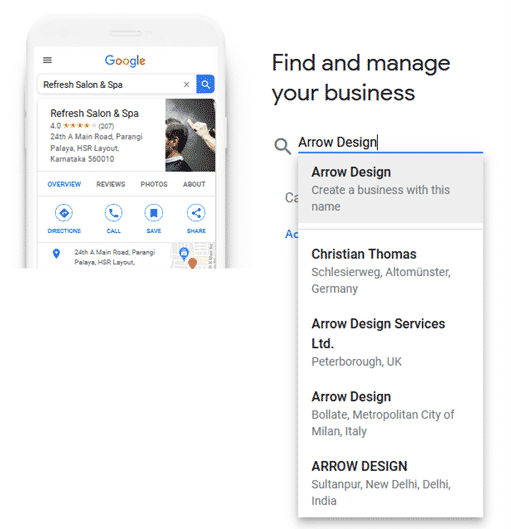Click the blue location pin icon

[56, 253]
